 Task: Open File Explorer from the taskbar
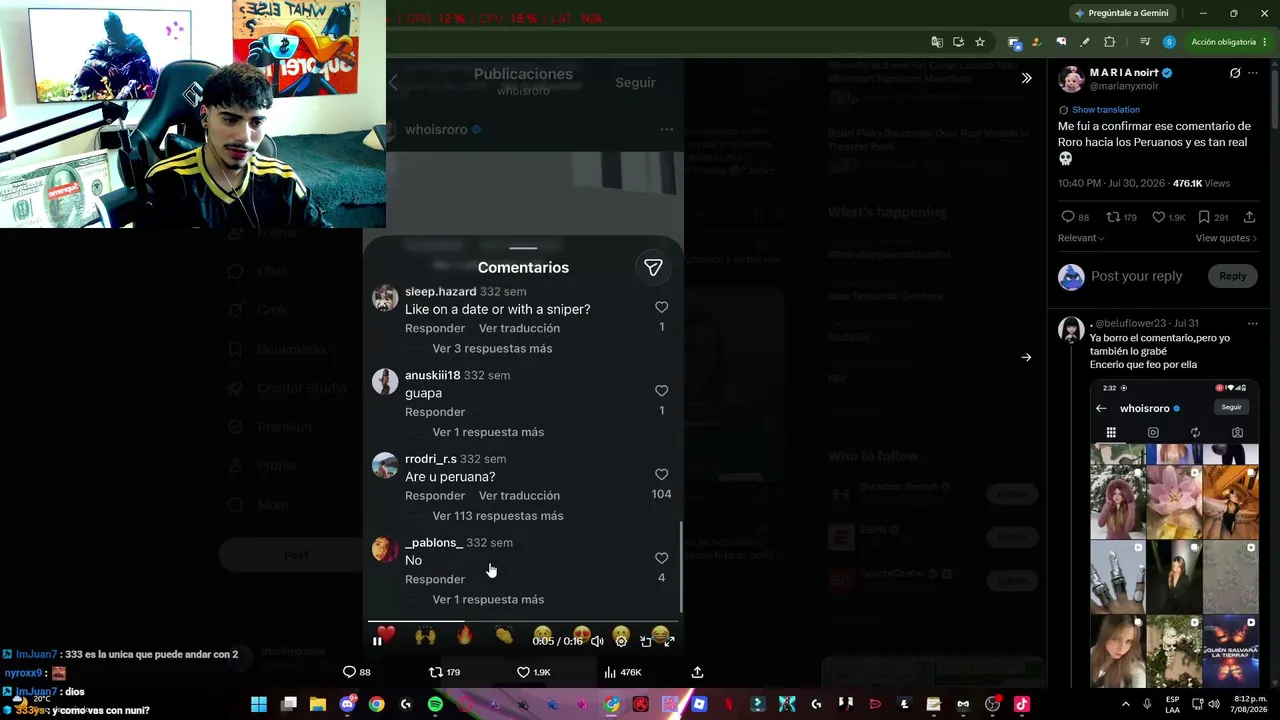coord(318,704)
